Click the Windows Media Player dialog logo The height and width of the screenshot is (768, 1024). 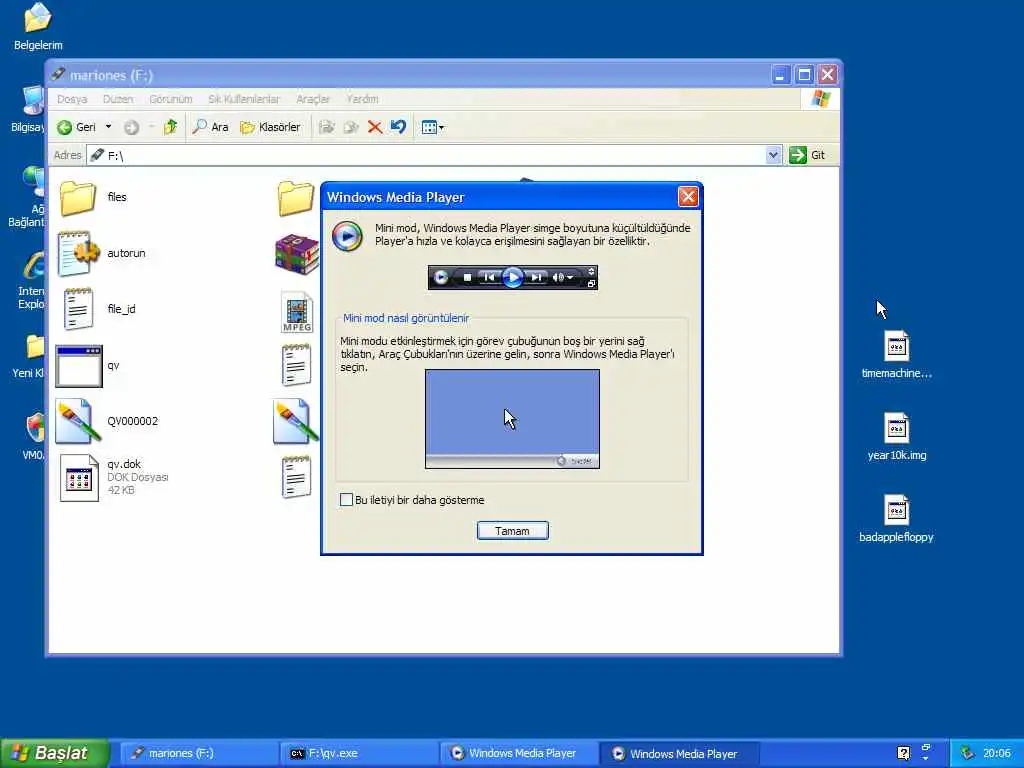point(347,236)
